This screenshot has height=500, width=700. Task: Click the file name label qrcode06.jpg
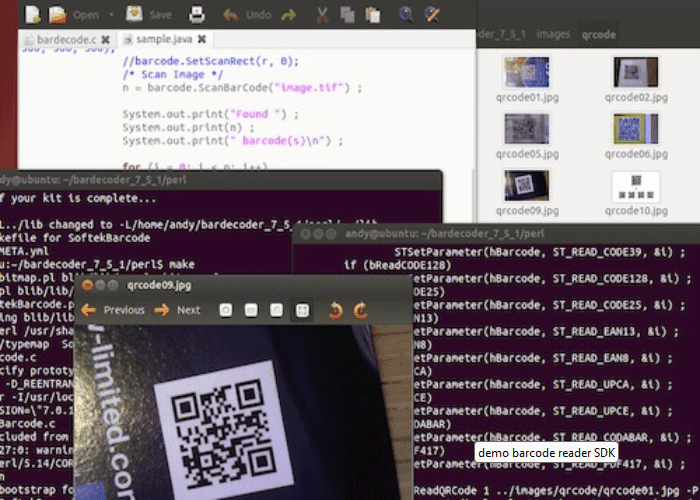636,154
